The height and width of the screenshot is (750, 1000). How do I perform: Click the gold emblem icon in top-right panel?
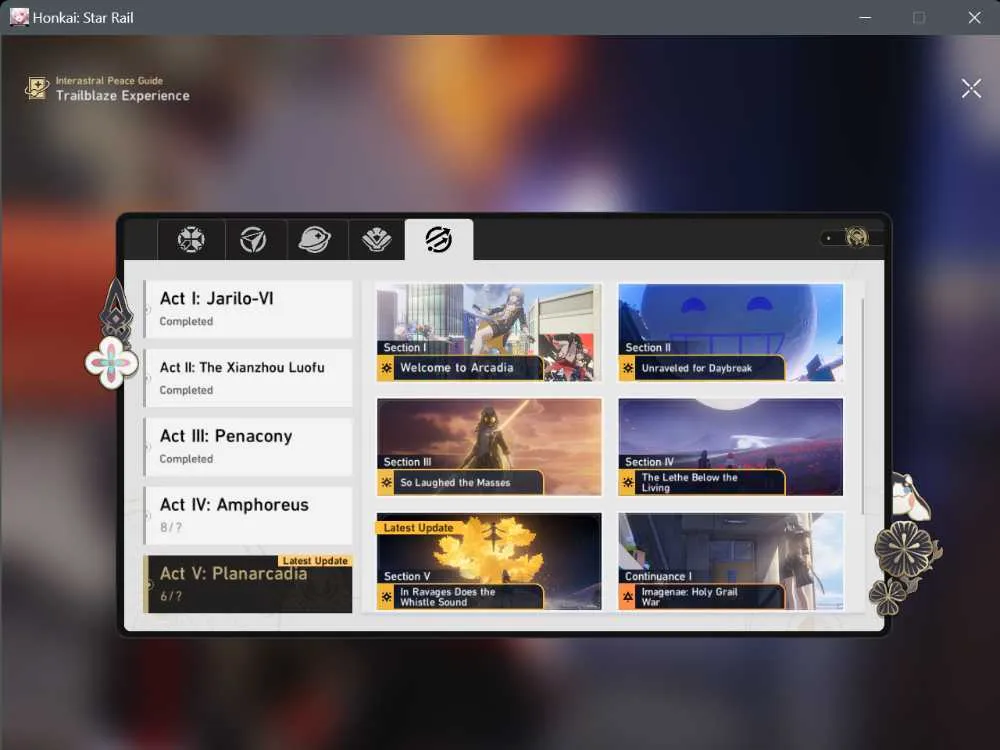coord(857,237)
